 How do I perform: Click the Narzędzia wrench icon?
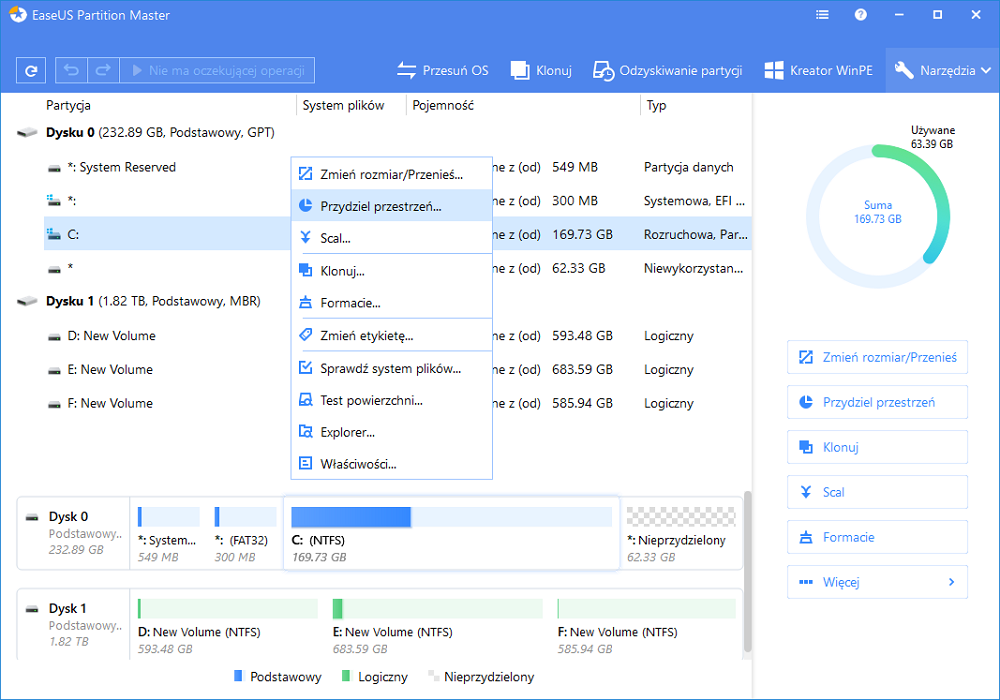(904, 70)
